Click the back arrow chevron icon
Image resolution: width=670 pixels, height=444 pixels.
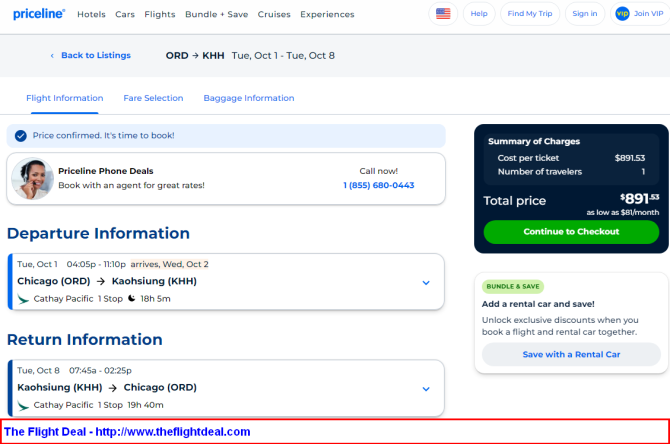(x=52, y=56)
